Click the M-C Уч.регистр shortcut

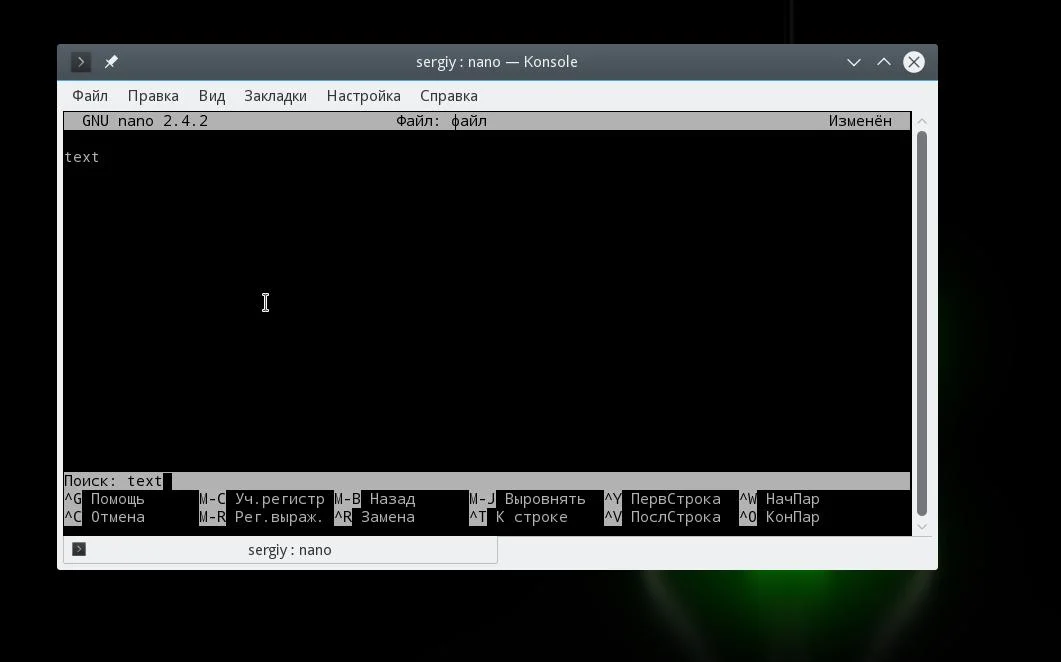tap(262, 500)
